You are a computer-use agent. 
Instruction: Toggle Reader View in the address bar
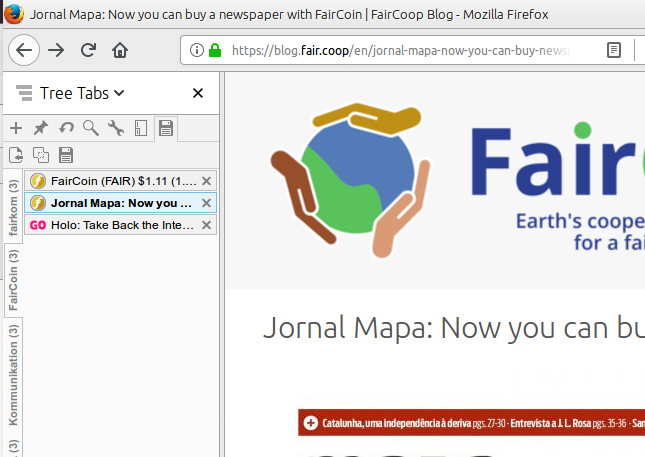[x=614, y=50]
